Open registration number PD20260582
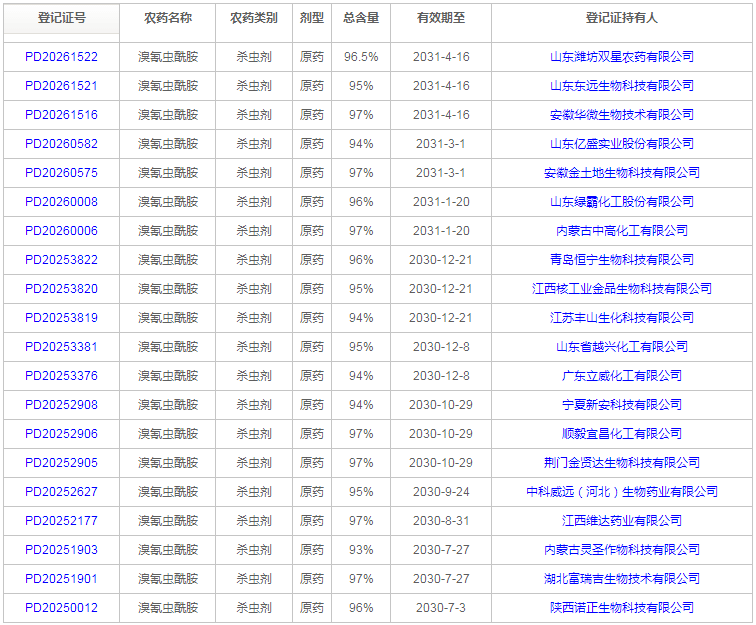Screen dimensions: 756x625 coord(61,144)
